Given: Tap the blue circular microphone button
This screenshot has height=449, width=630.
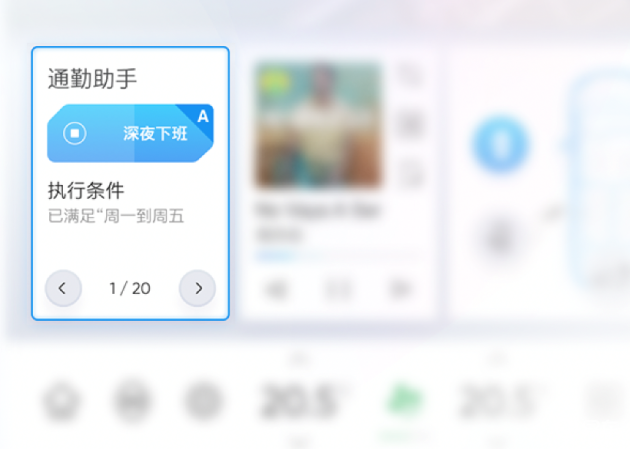Looking at the screenshot, I should [501, 144].
